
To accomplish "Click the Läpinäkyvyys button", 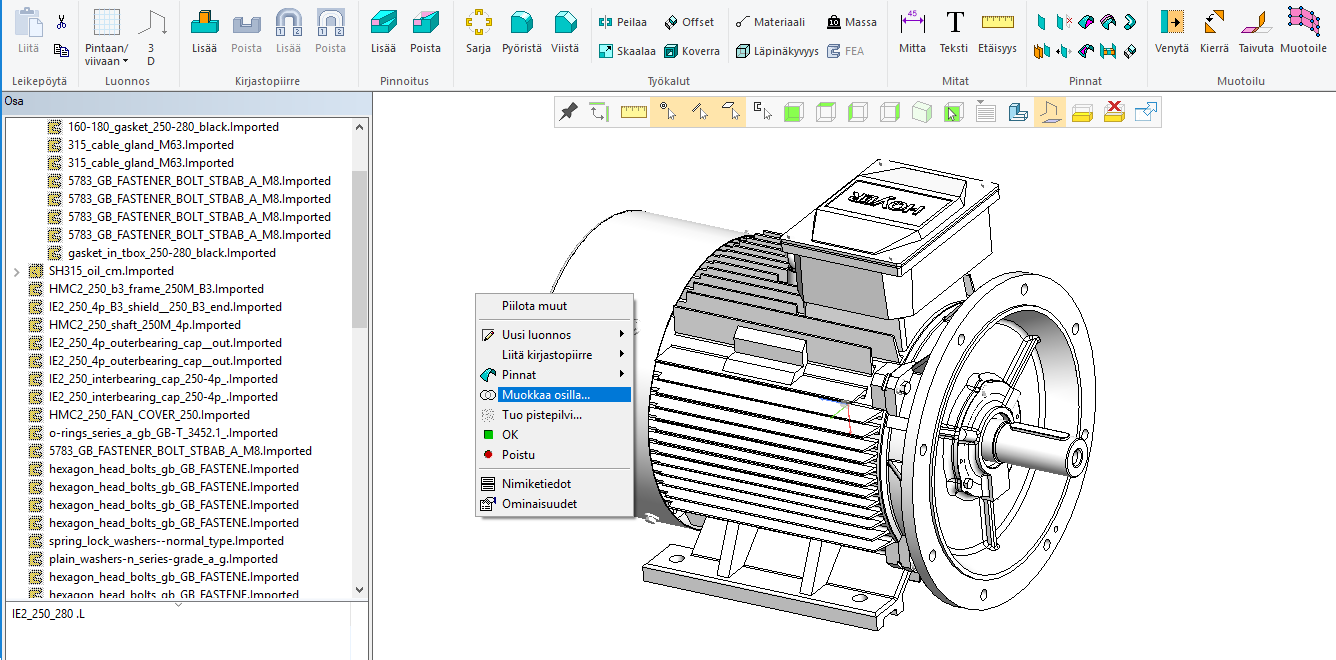I will [x=777, y=51].
